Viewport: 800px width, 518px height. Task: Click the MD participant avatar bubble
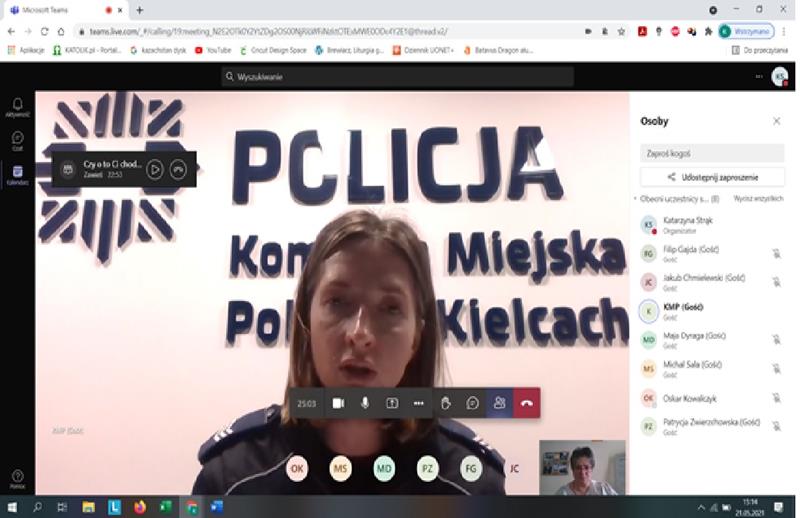(384, 468)
